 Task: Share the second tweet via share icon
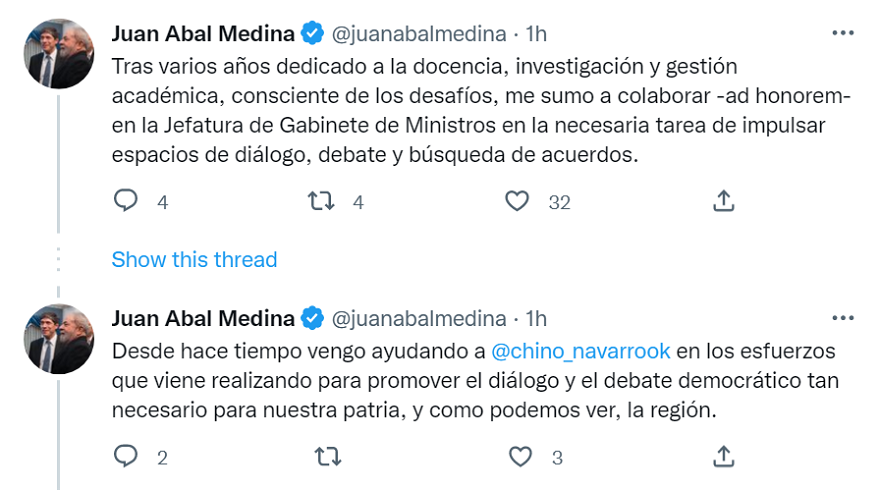pyautogui.click(x=723, y=457)
